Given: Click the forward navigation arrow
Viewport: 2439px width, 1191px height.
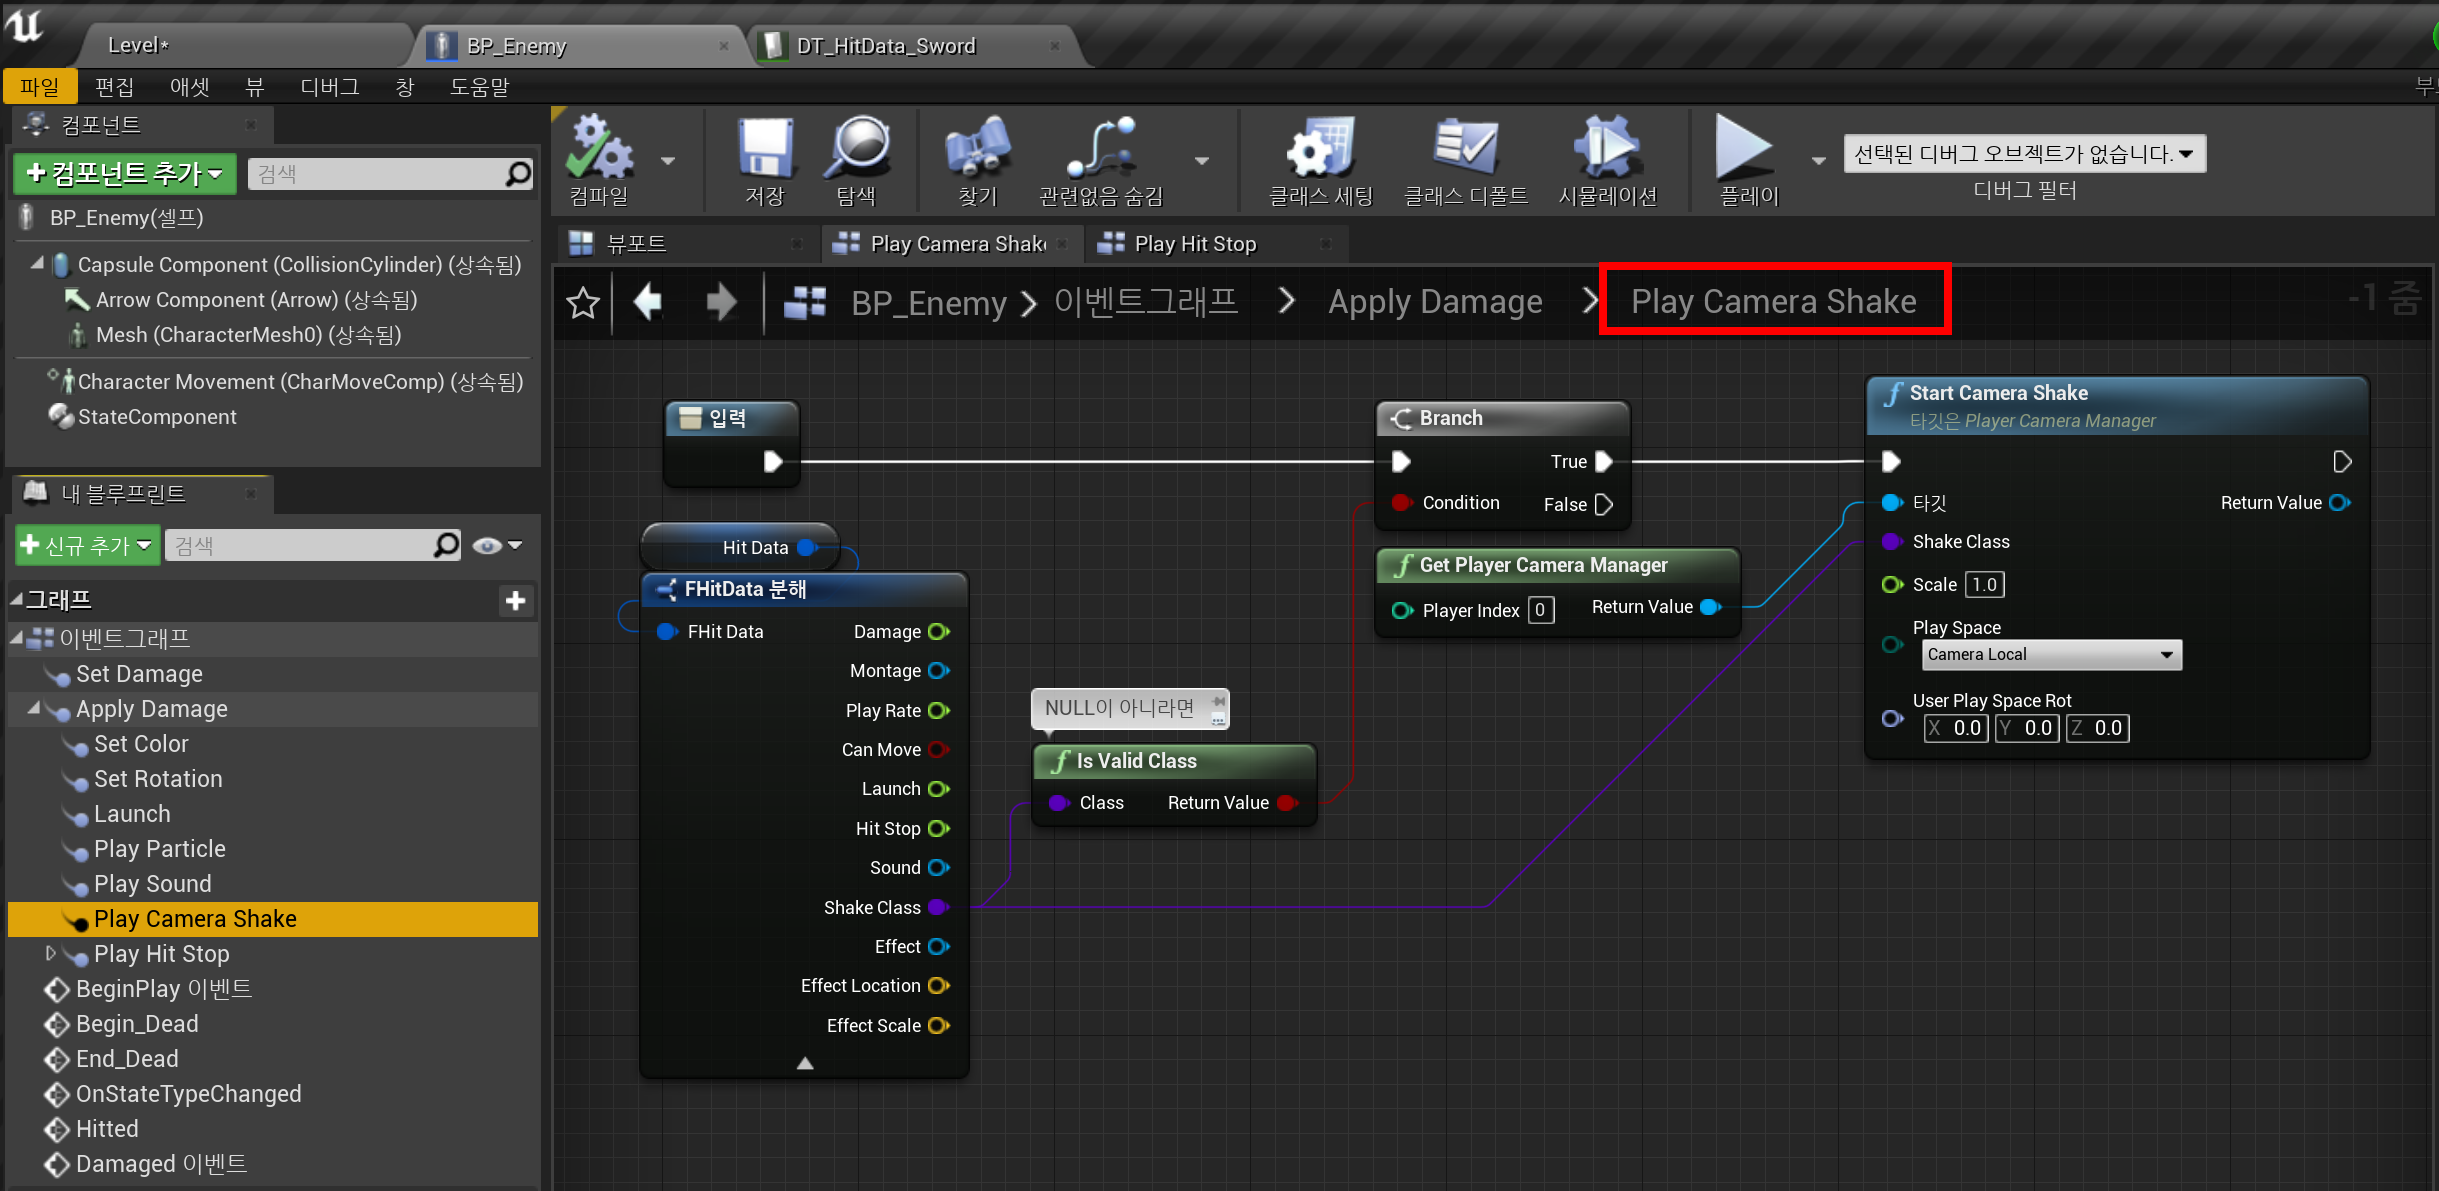Looking at the screenshot, I should click(721, 301).
